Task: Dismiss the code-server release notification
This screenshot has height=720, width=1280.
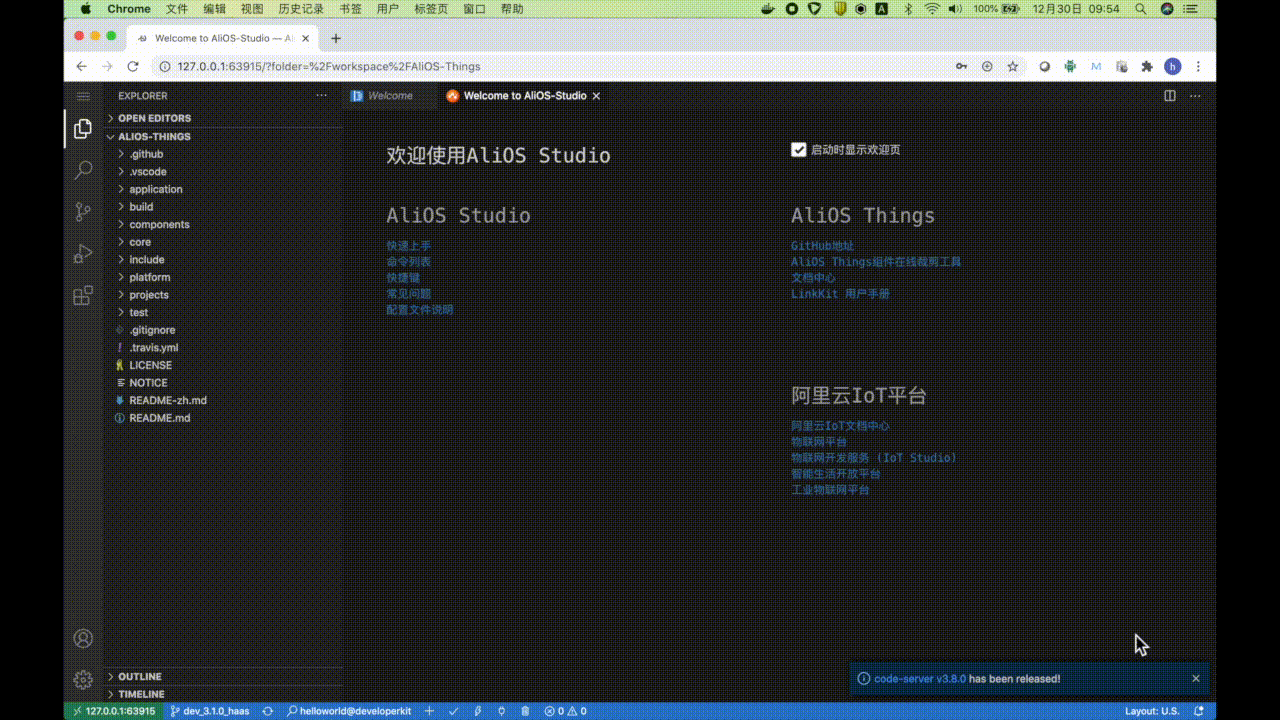Action: tap(1195, 678)
